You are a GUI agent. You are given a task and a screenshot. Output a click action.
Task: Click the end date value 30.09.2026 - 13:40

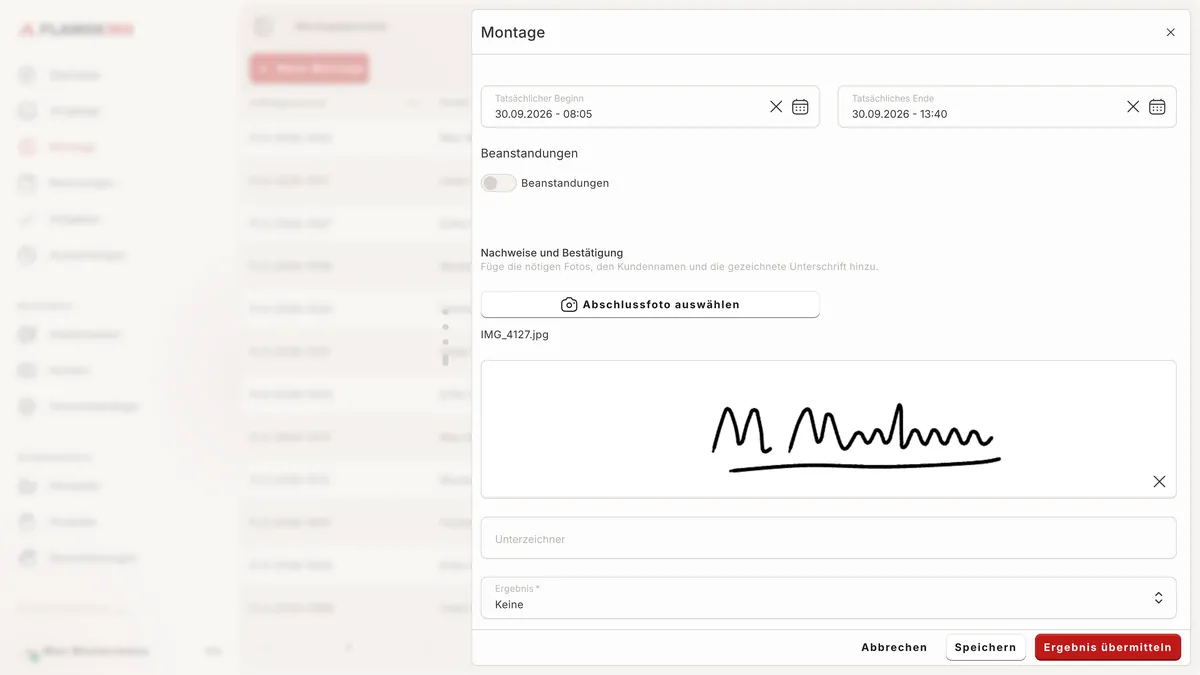899,114
